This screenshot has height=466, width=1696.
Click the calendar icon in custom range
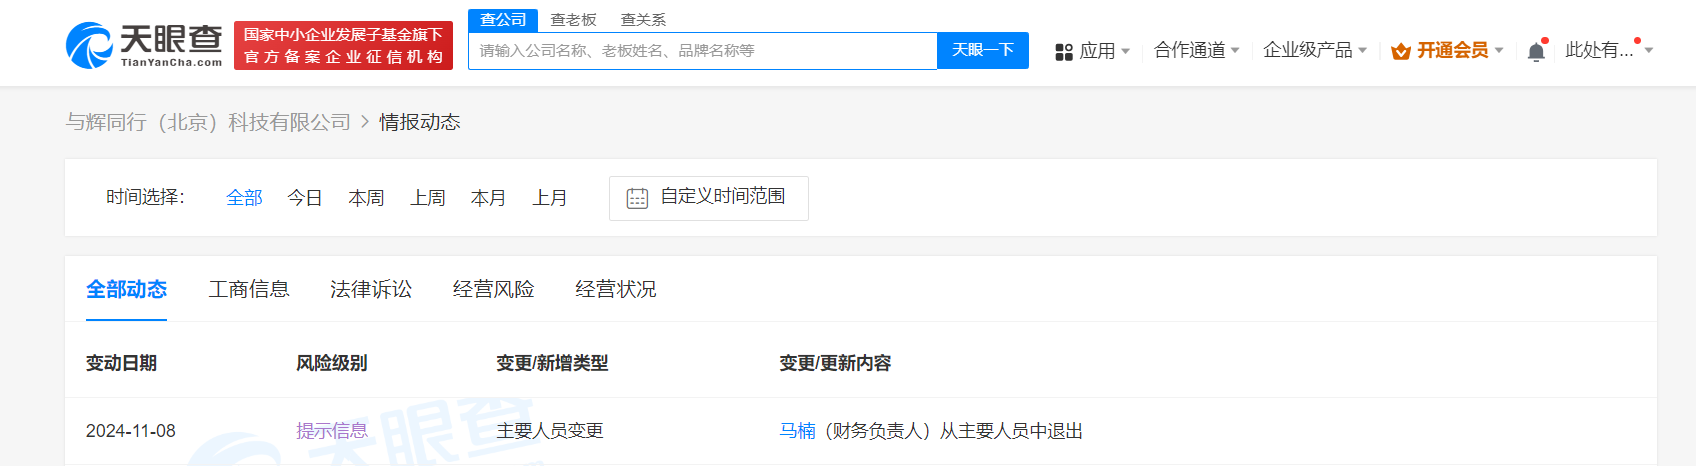[637, 198]
